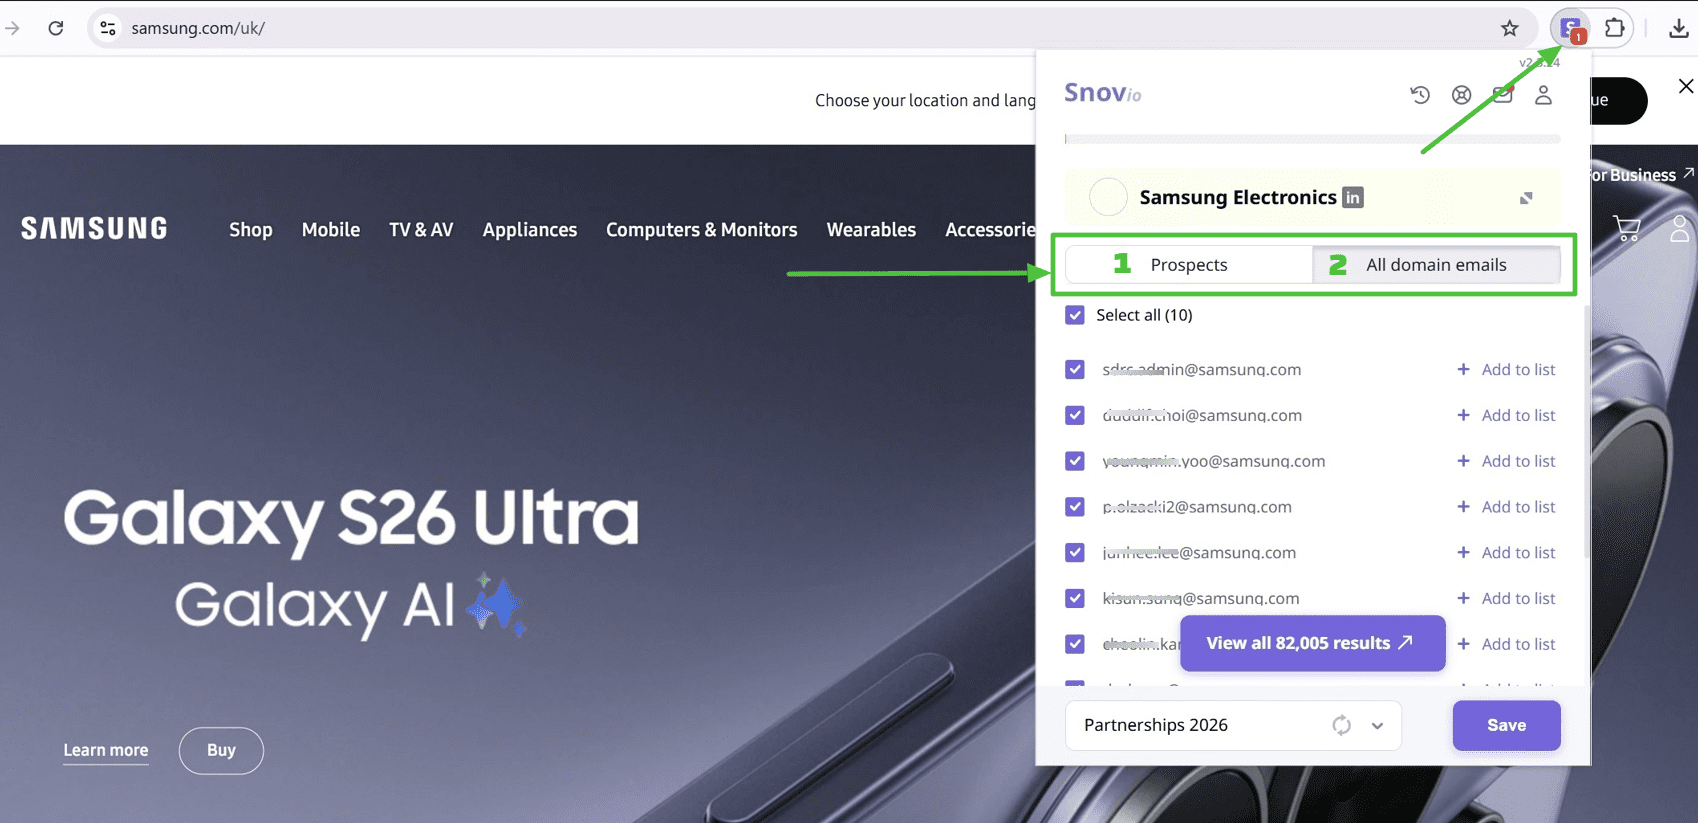Expand the Partnerships 2026 list dropdown
1698x823 pixels.
pos(1377,725)
